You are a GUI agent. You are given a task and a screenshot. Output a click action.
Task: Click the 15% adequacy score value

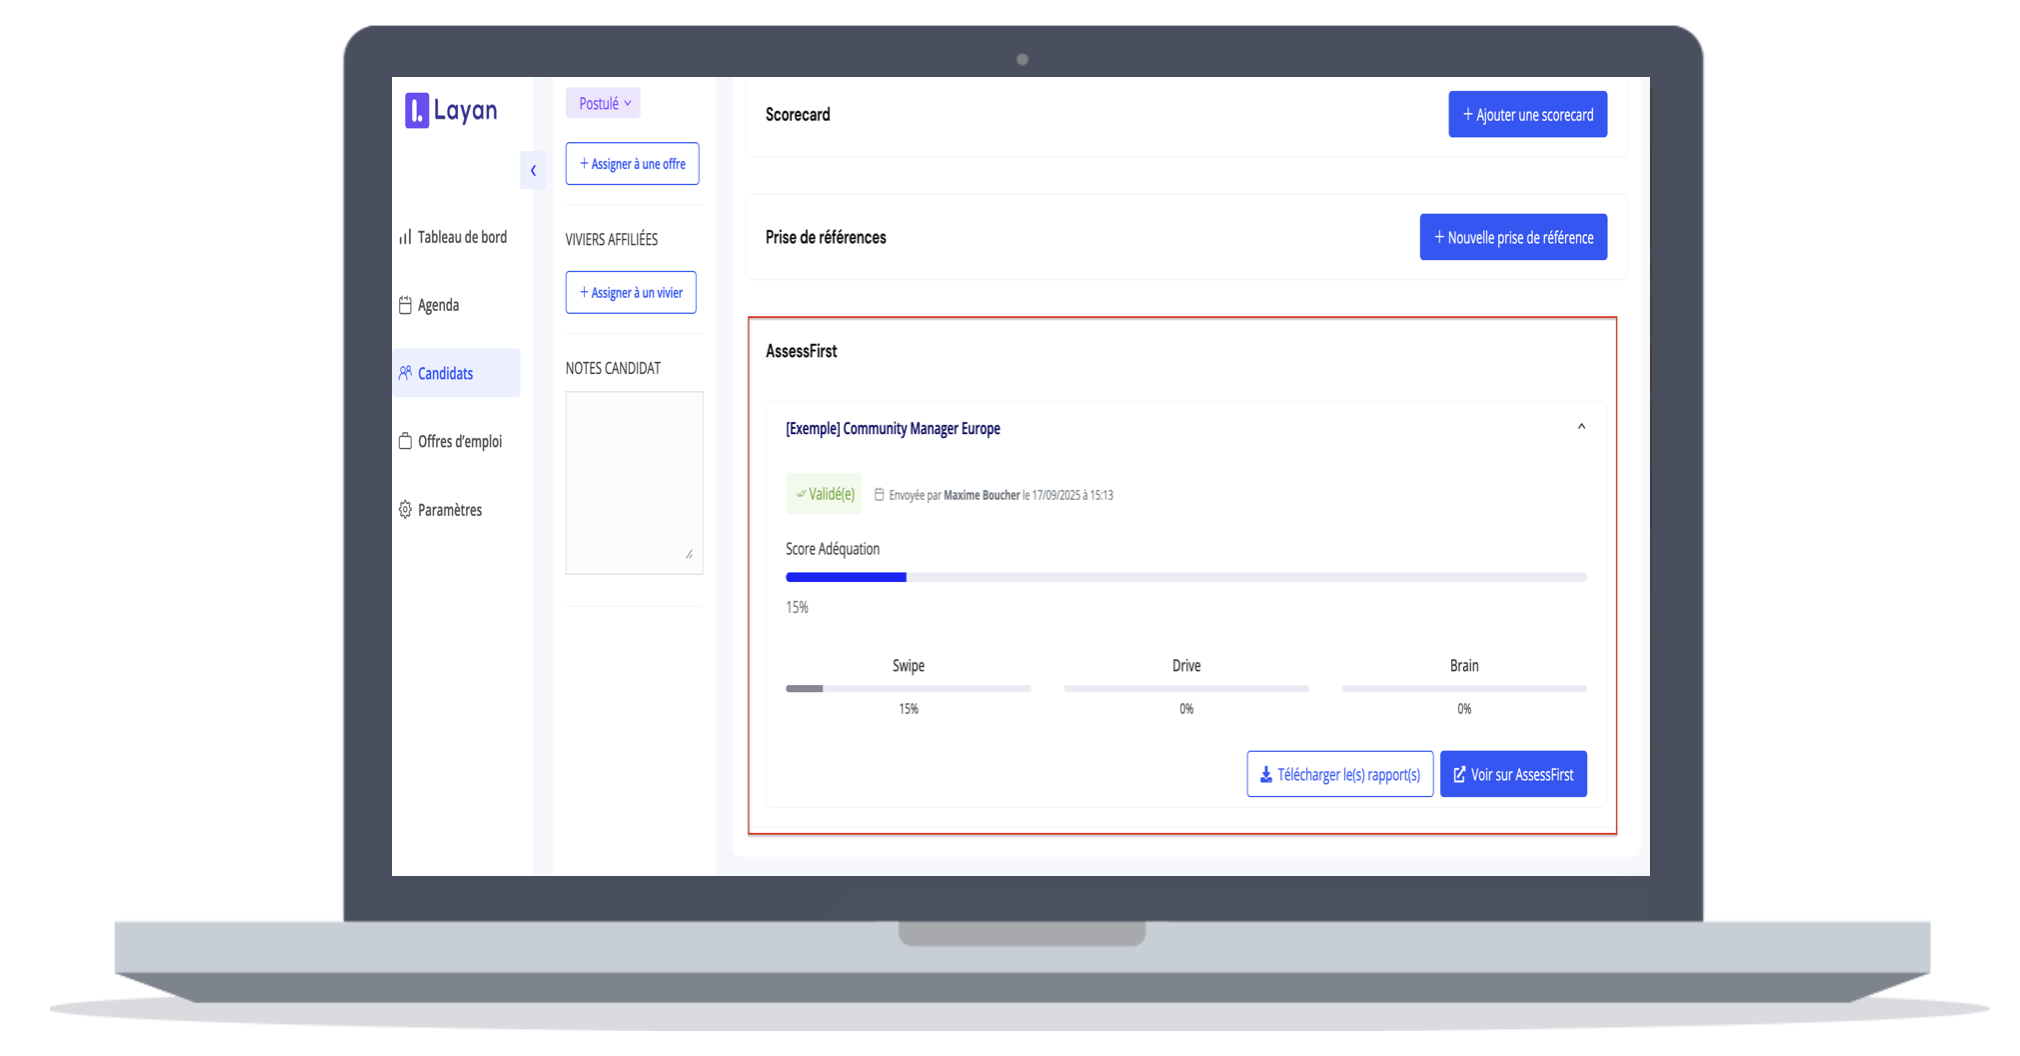[797, 607]
